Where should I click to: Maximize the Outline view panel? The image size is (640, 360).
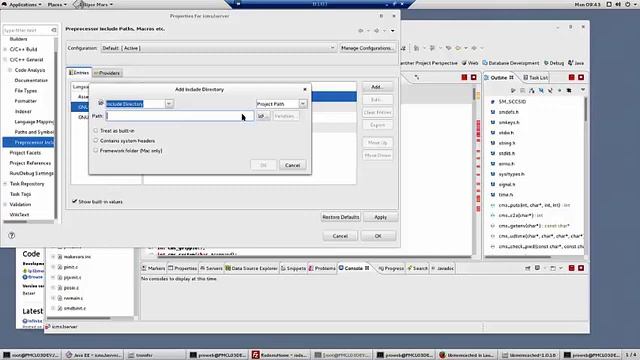click(581, 77)
